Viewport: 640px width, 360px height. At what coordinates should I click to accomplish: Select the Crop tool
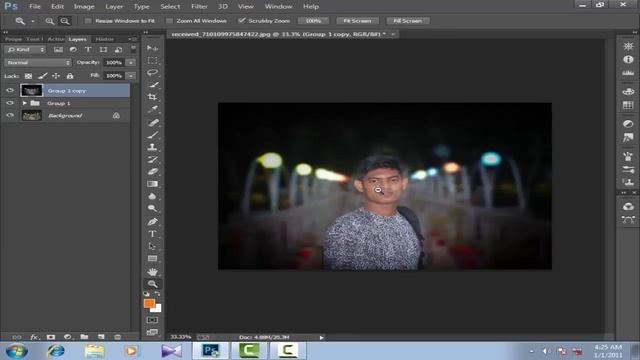pyautogui.click(x=152, y=97)
